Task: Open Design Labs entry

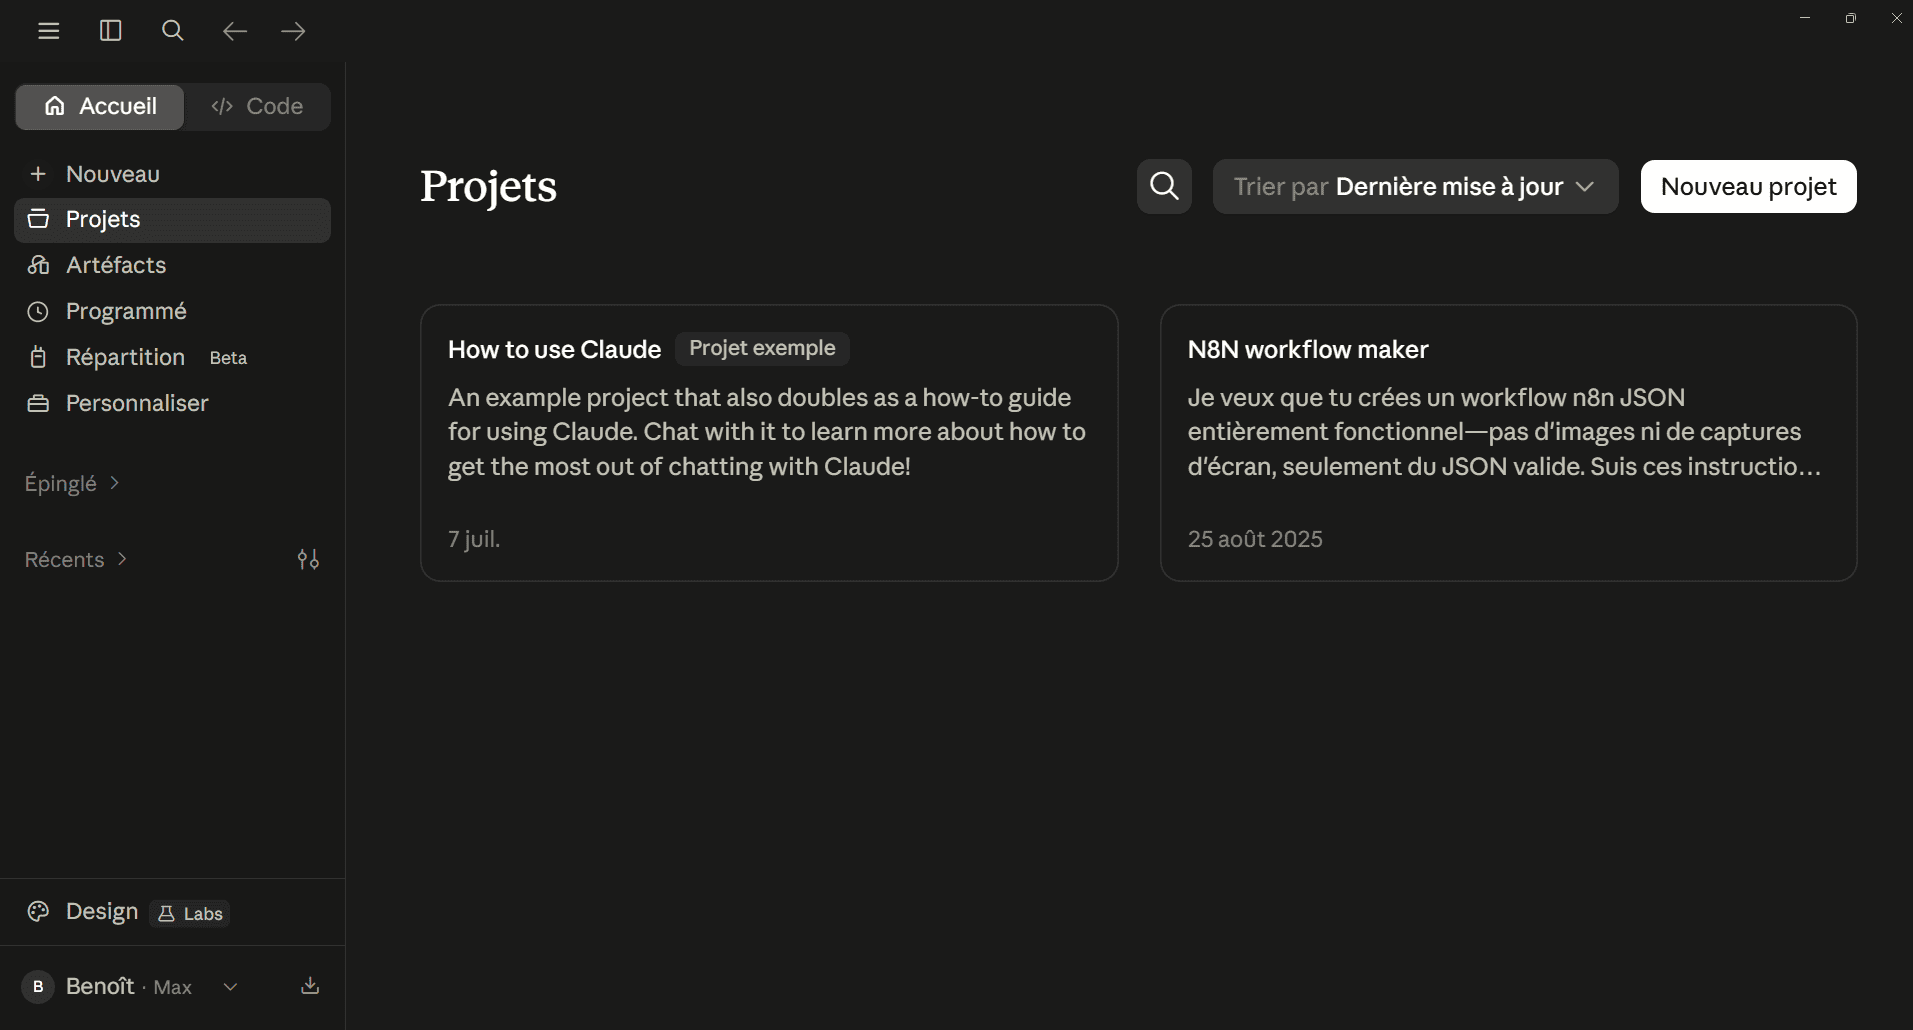Action: (172, 912)
